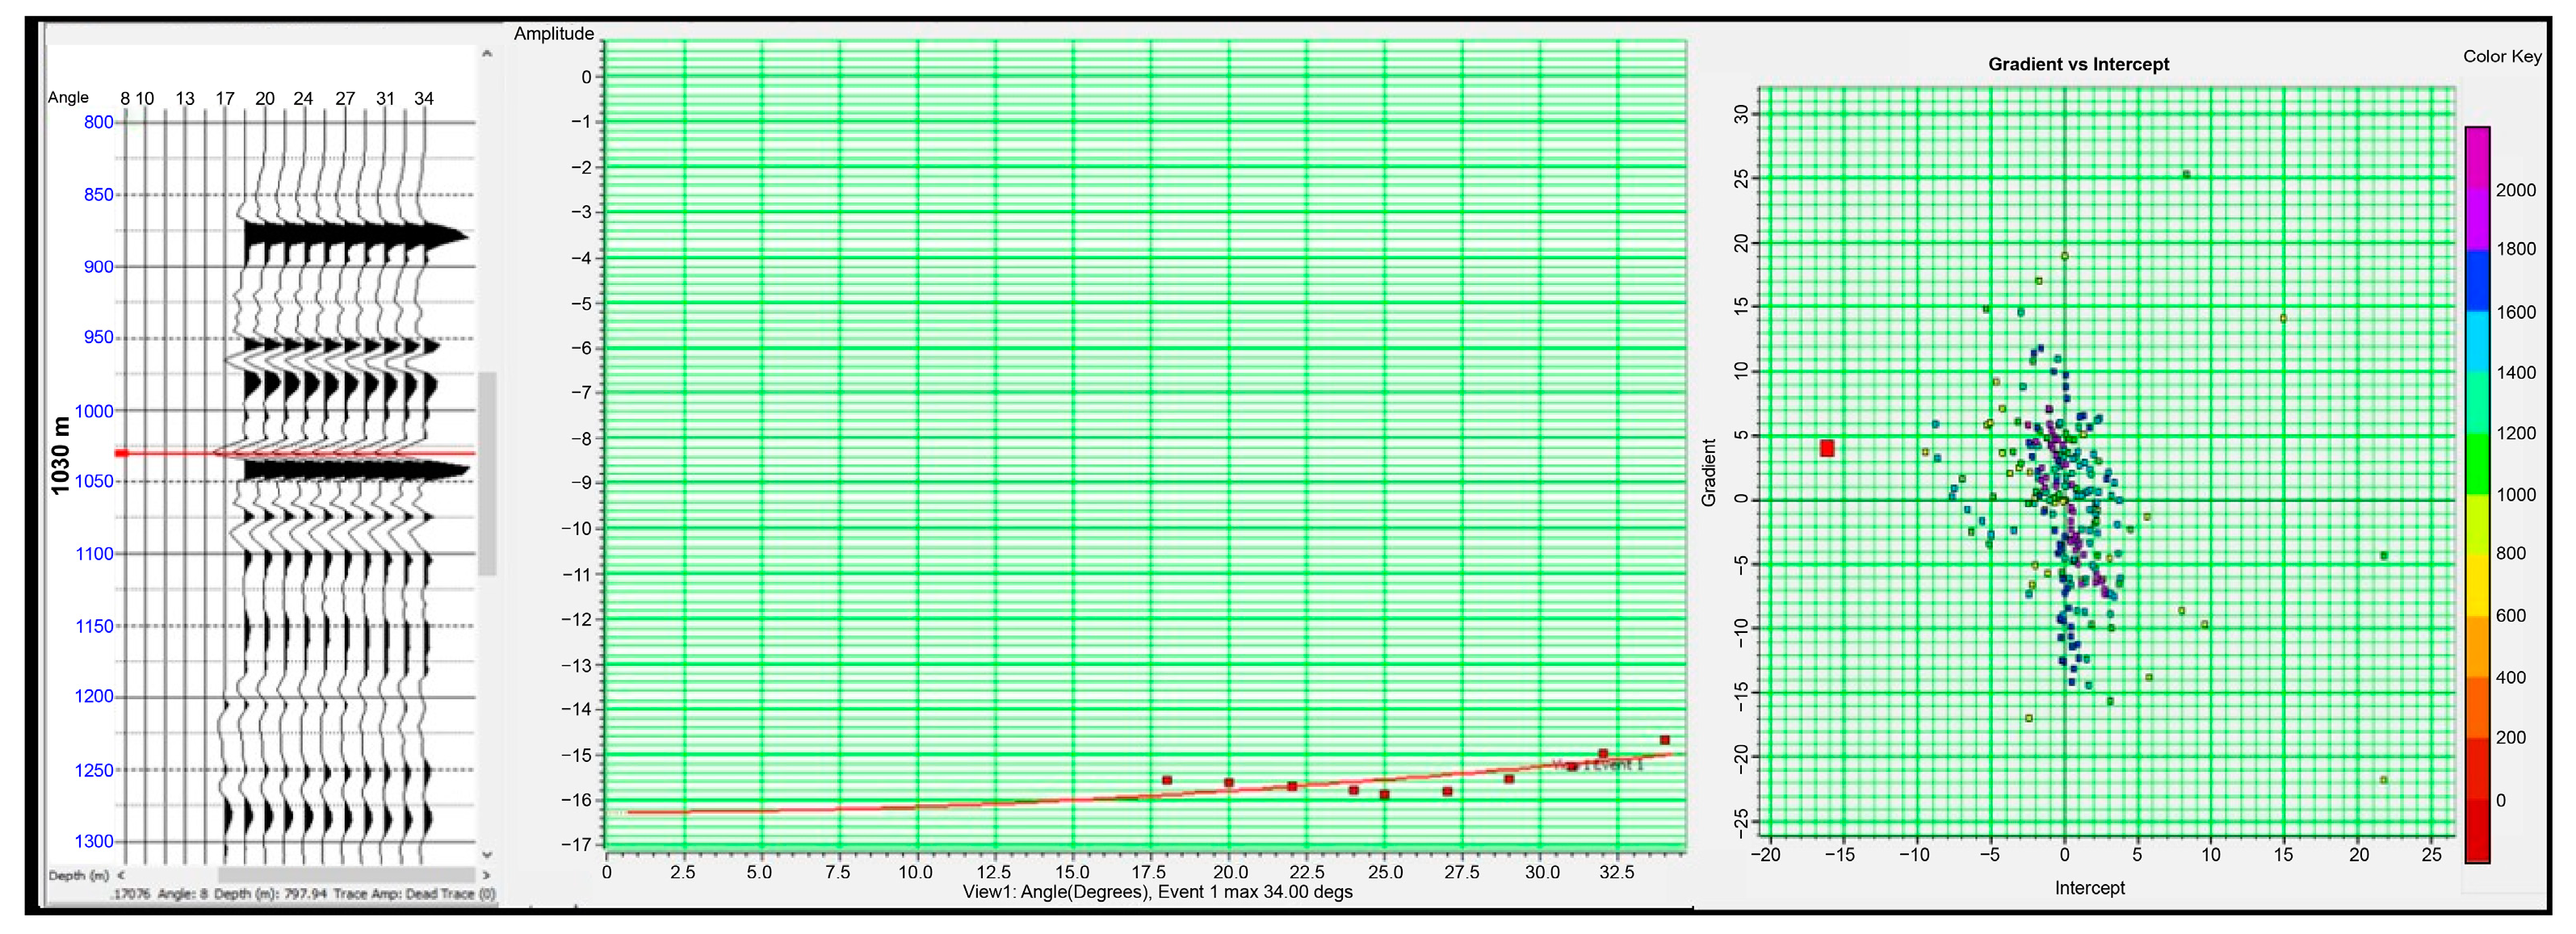Click the gather panel's scroll-up arrow

click(487, 54)
